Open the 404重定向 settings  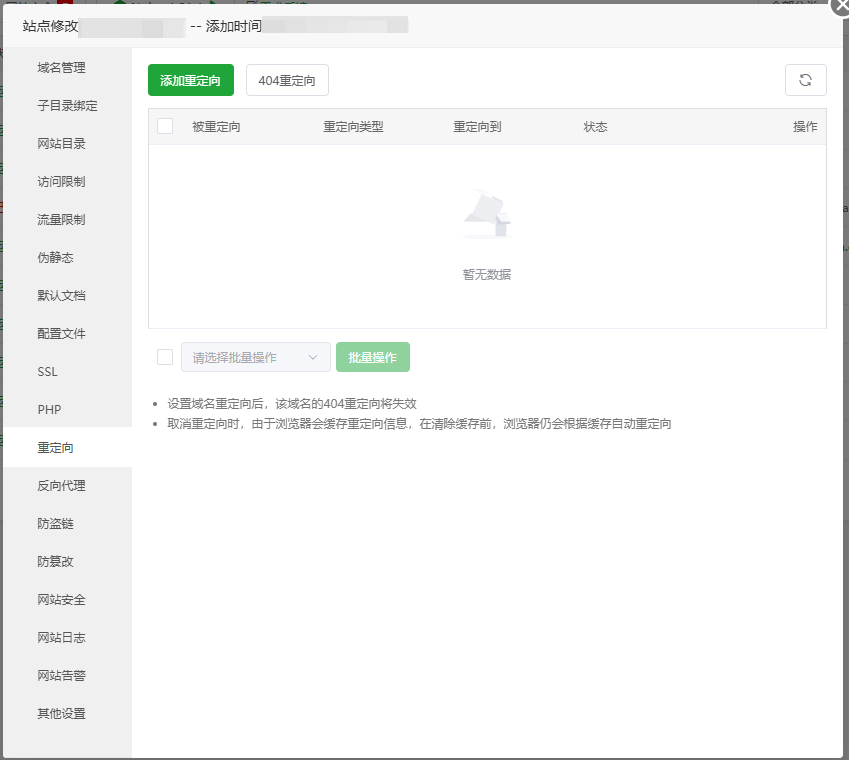pyautogui.click(x=287, y=79)
